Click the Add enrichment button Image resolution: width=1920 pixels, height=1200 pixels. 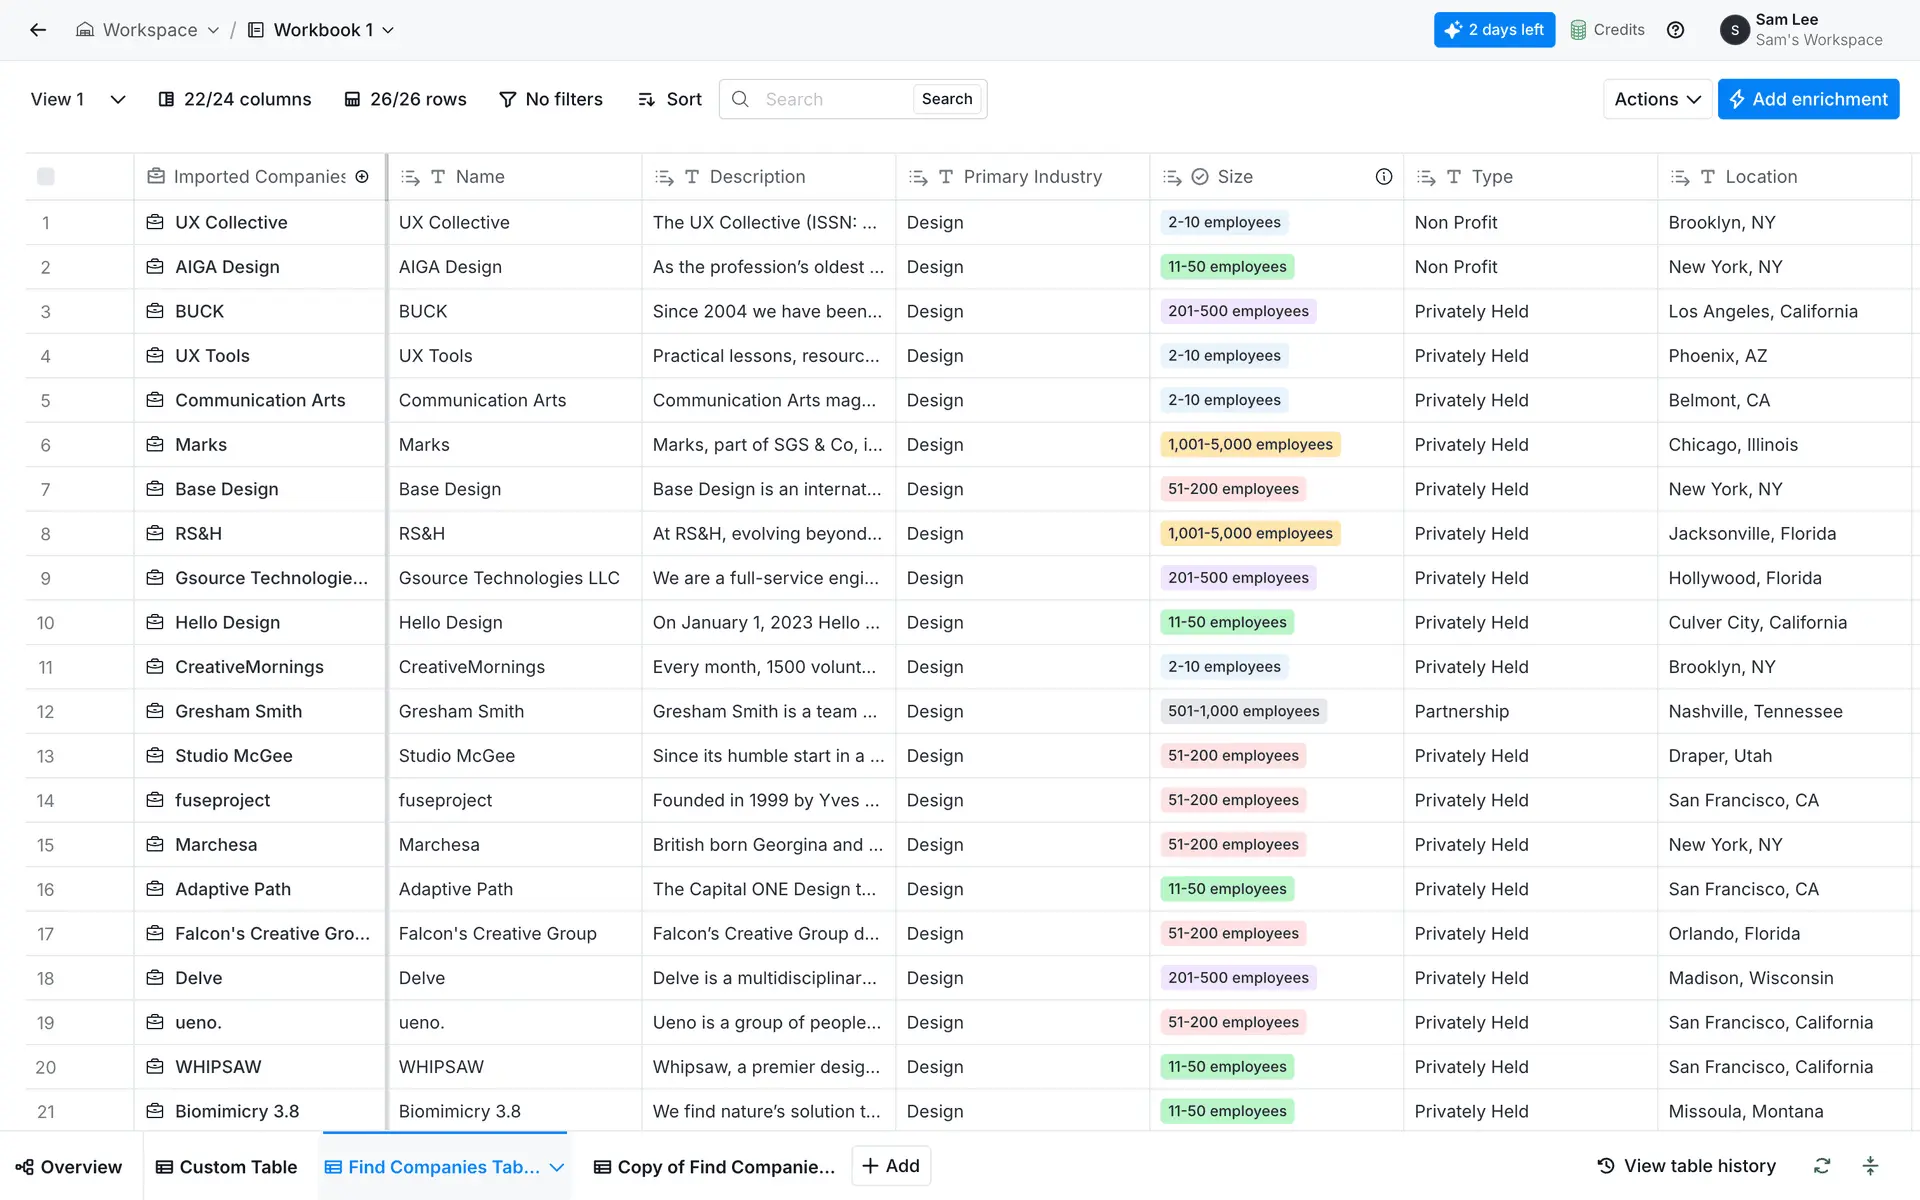1808,99
